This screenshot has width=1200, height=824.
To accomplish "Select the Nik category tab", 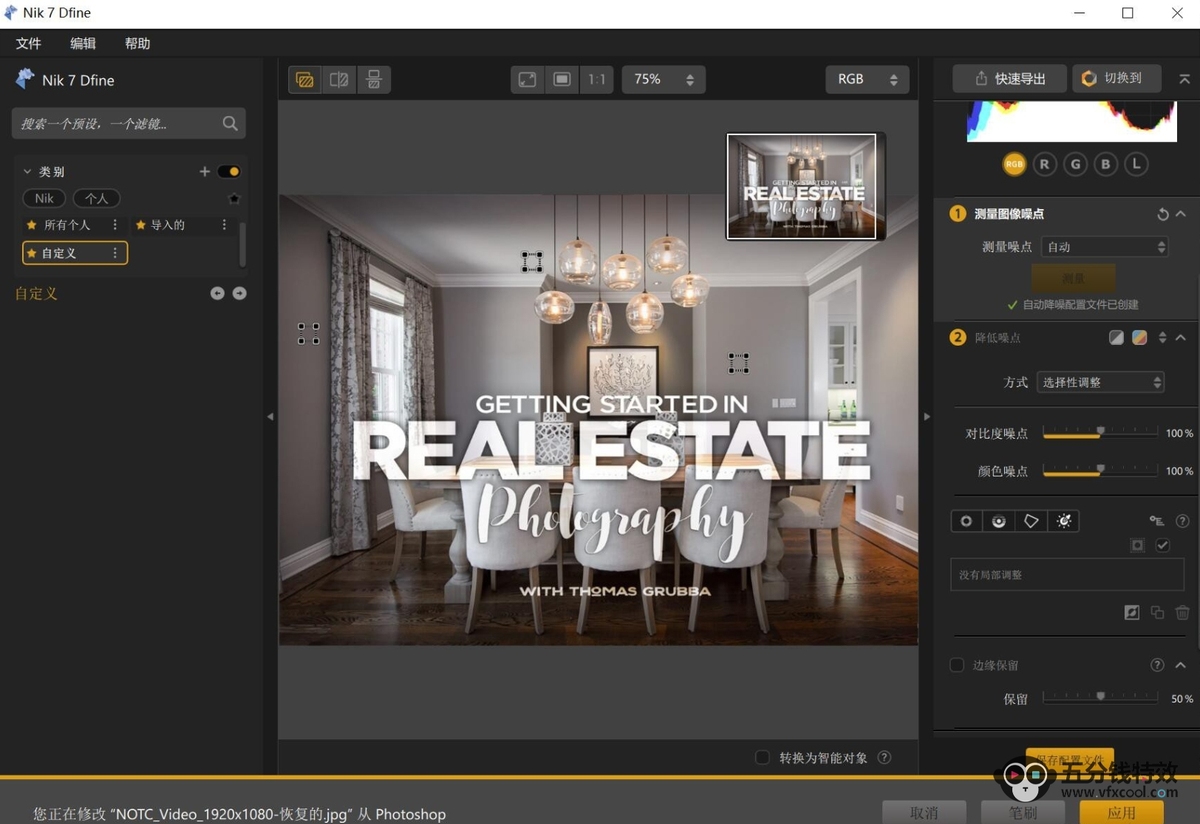I will pos(44,199).
